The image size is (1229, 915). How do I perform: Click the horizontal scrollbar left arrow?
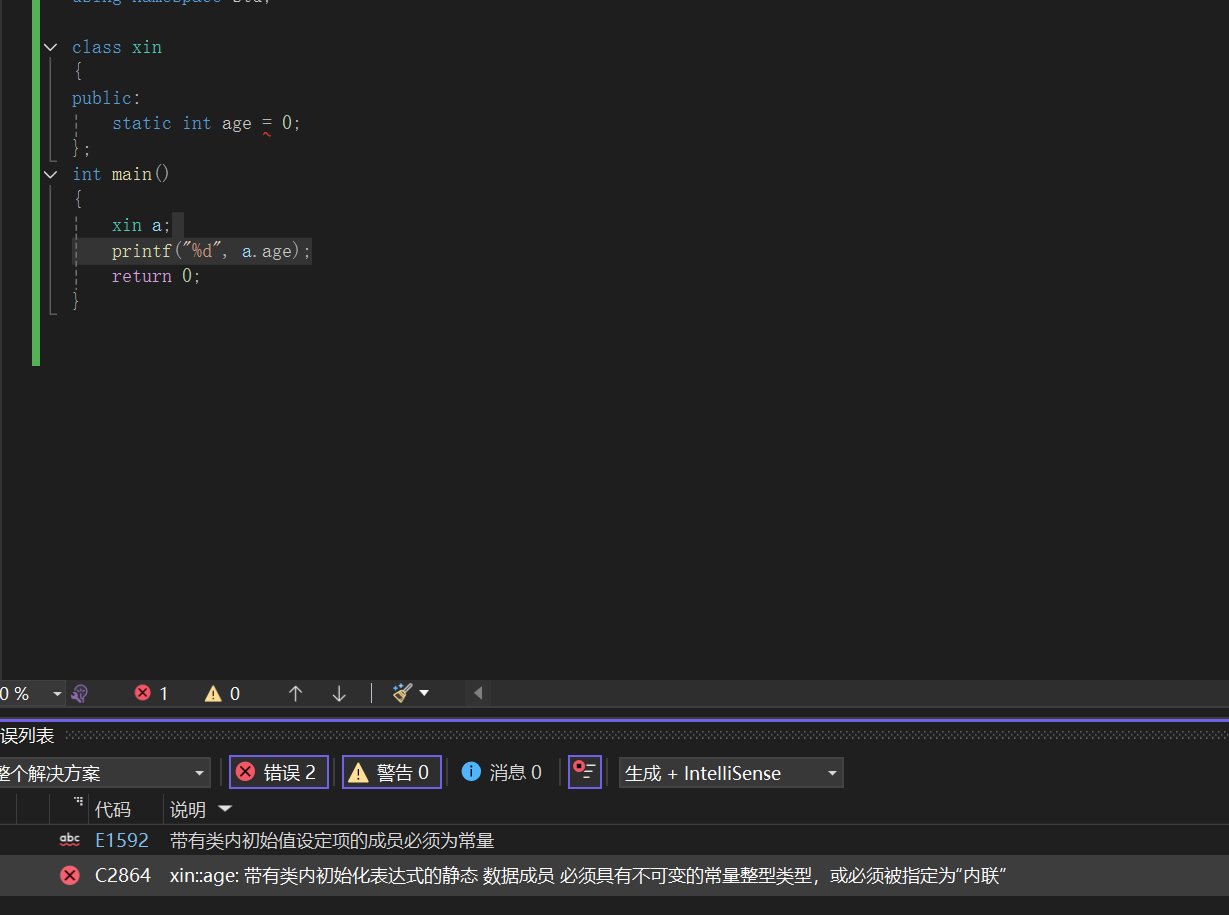coord(478,693)
